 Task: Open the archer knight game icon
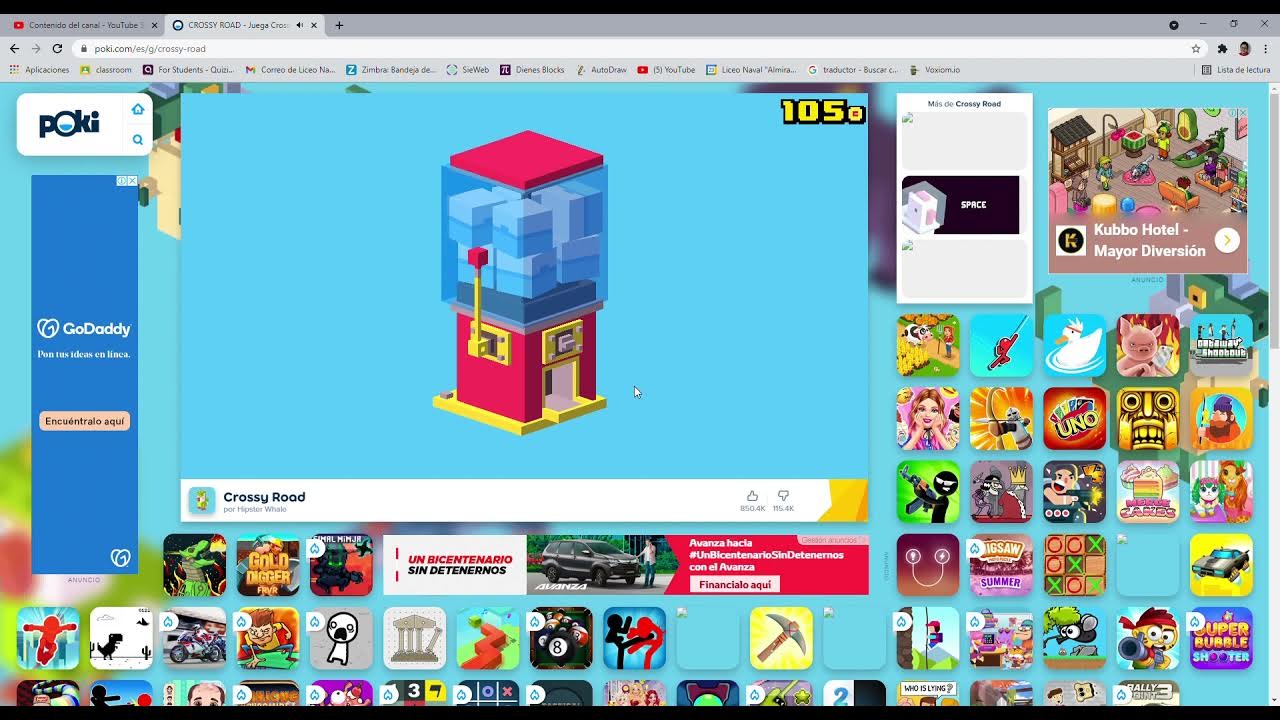point(1001,419)
